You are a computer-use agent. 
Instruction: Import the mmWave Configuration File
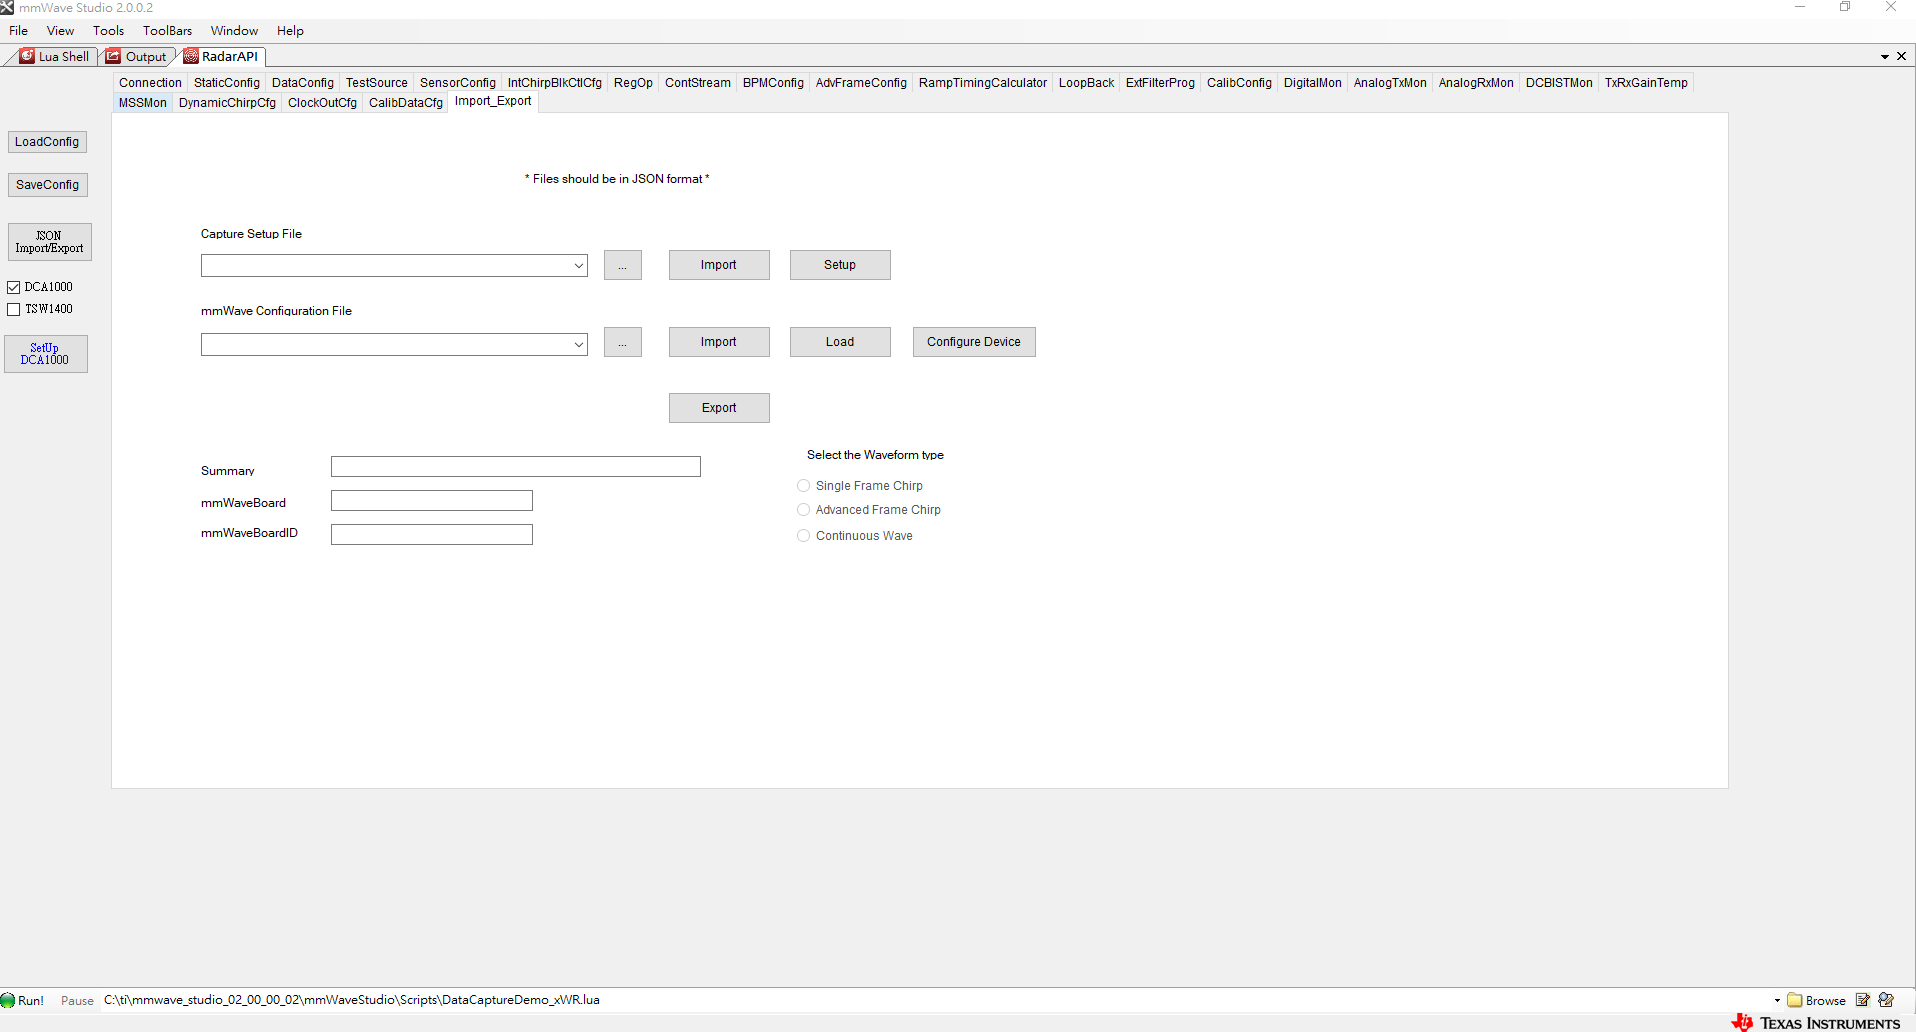coord(719,342)
